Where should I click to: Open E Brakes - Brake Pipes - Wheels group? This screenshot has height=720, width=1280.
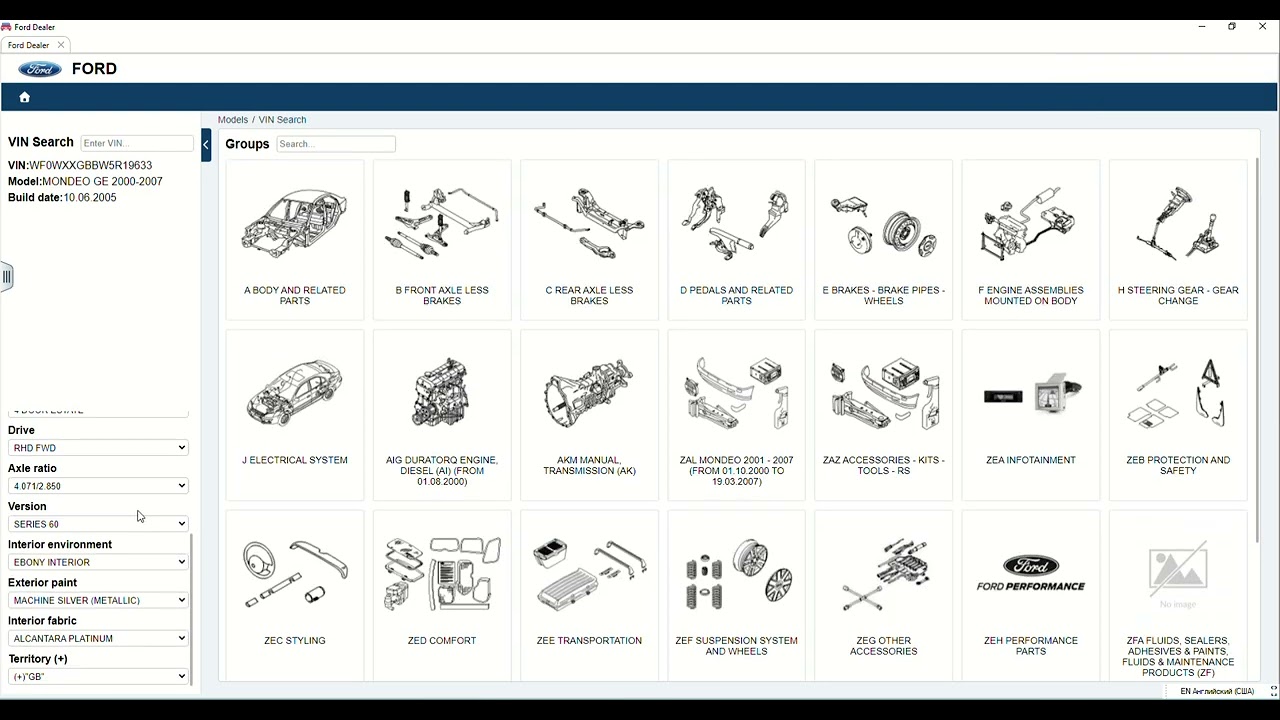coord(883,240)
